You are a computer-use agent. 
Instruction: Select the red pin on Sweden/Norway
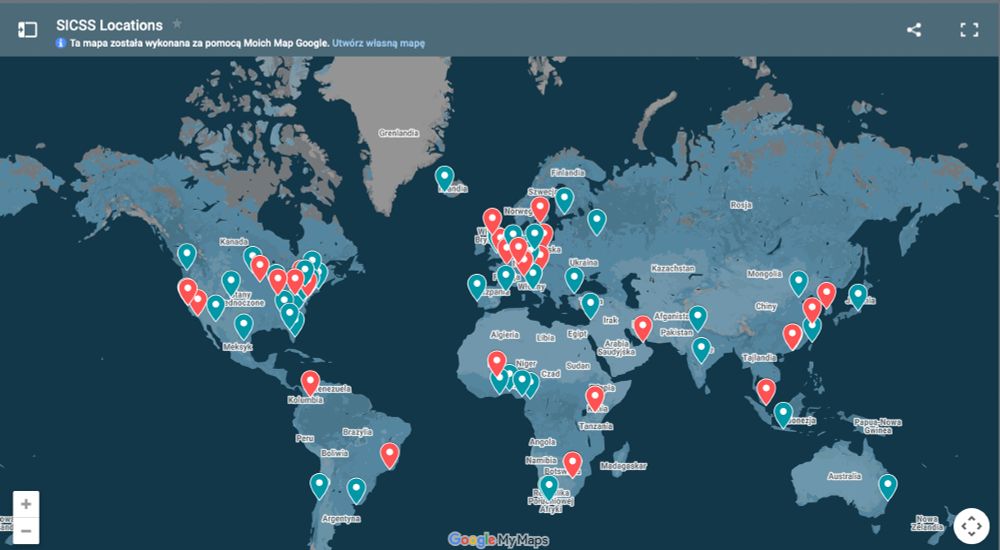tap(540, 209)
